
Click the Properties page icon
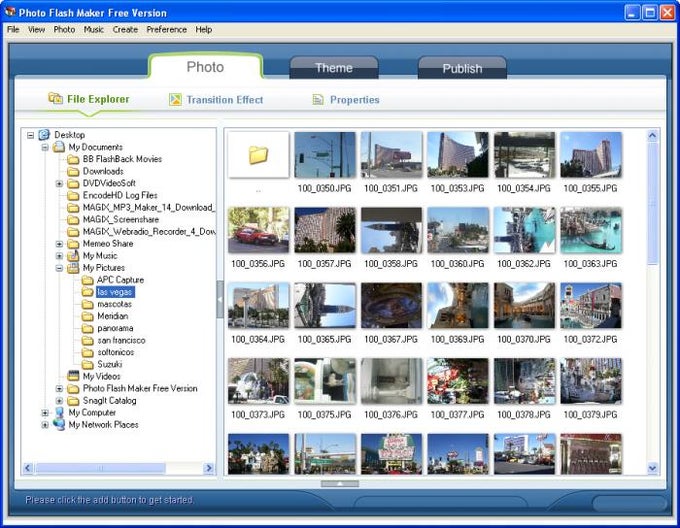point(318,100)
